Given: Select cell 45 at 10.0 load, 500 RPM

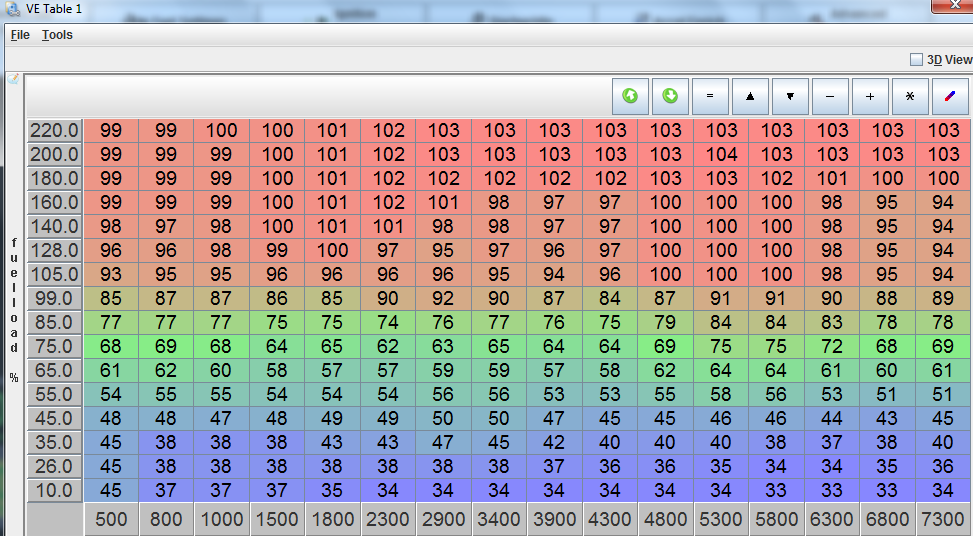Looking at the screenshot, I should pos(111,490).
